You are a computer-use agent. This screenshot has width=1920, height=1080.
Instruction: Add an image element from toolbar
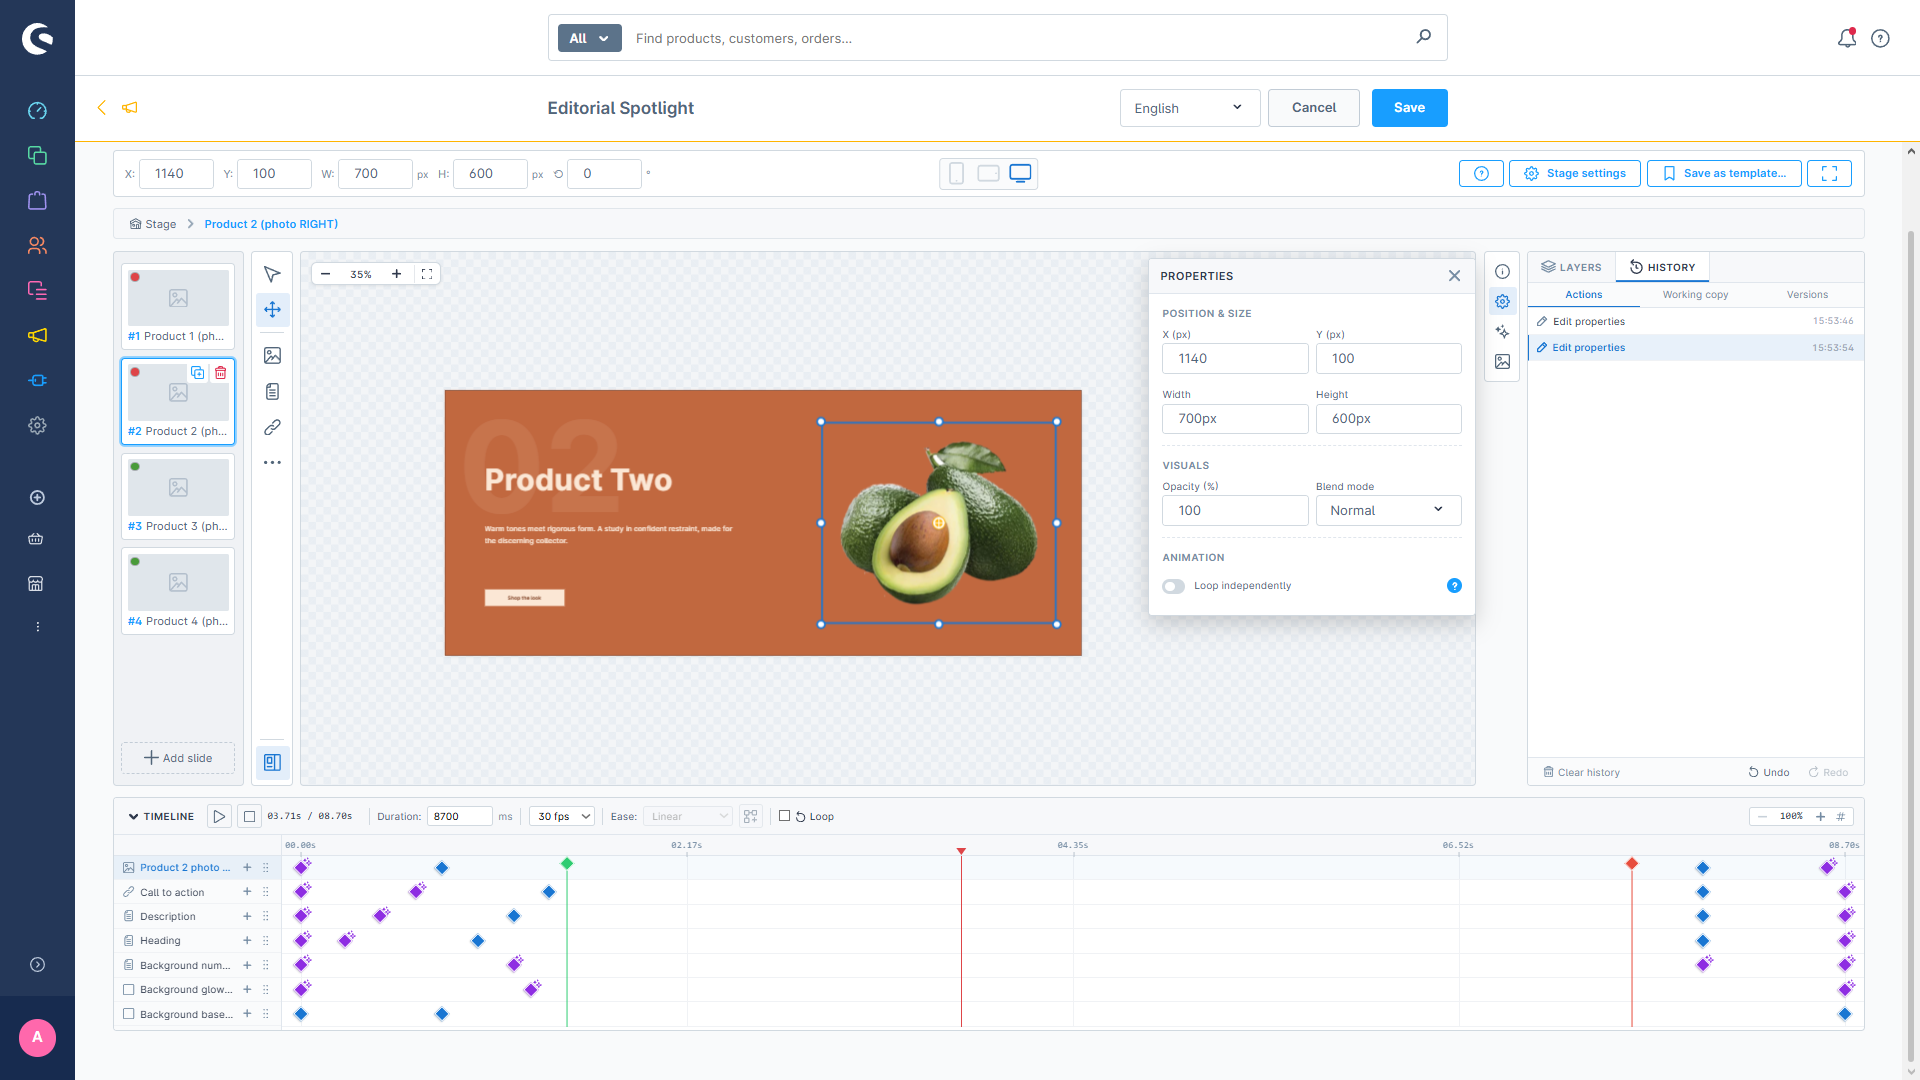pyautogui.click(x=272, y=355)
